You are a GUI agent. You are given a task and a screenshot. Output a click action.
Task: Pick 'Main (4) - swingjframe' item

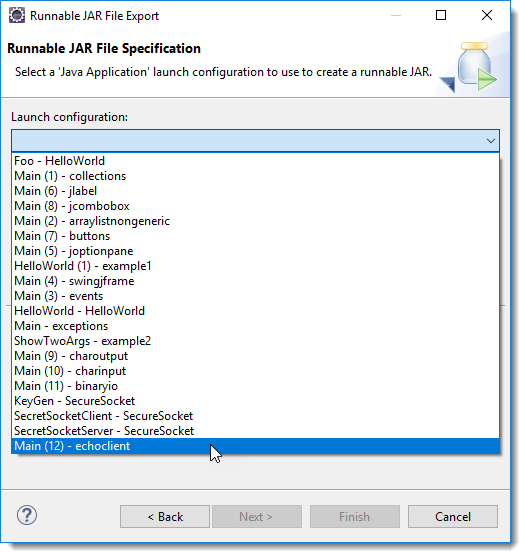pos(256,281)
